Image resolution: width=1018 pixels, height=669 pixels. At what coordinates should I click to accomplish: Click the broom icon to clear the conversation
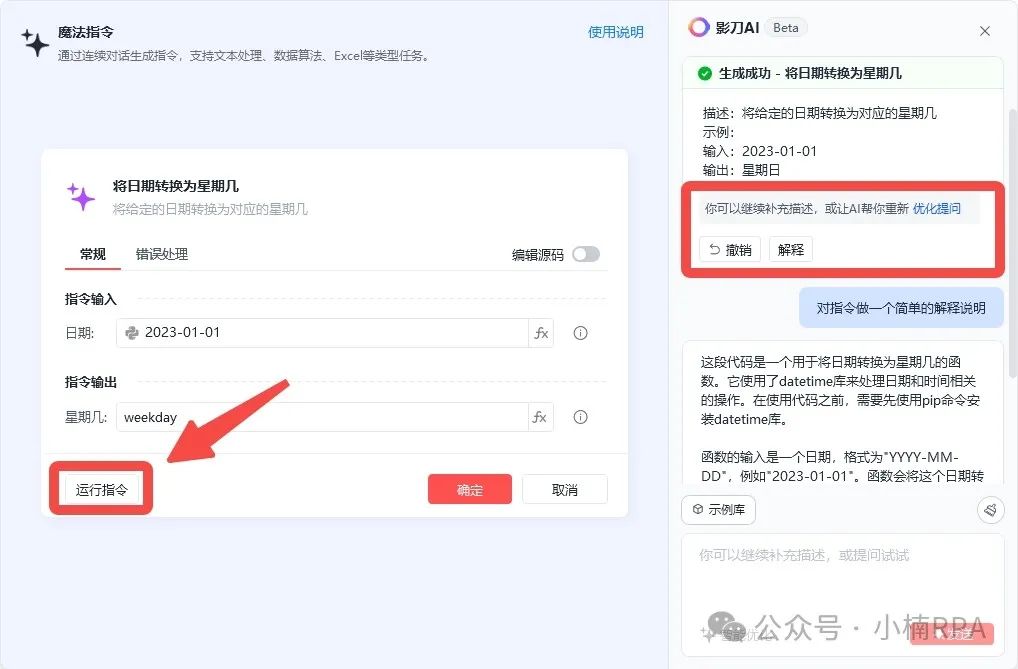point(990,510)
